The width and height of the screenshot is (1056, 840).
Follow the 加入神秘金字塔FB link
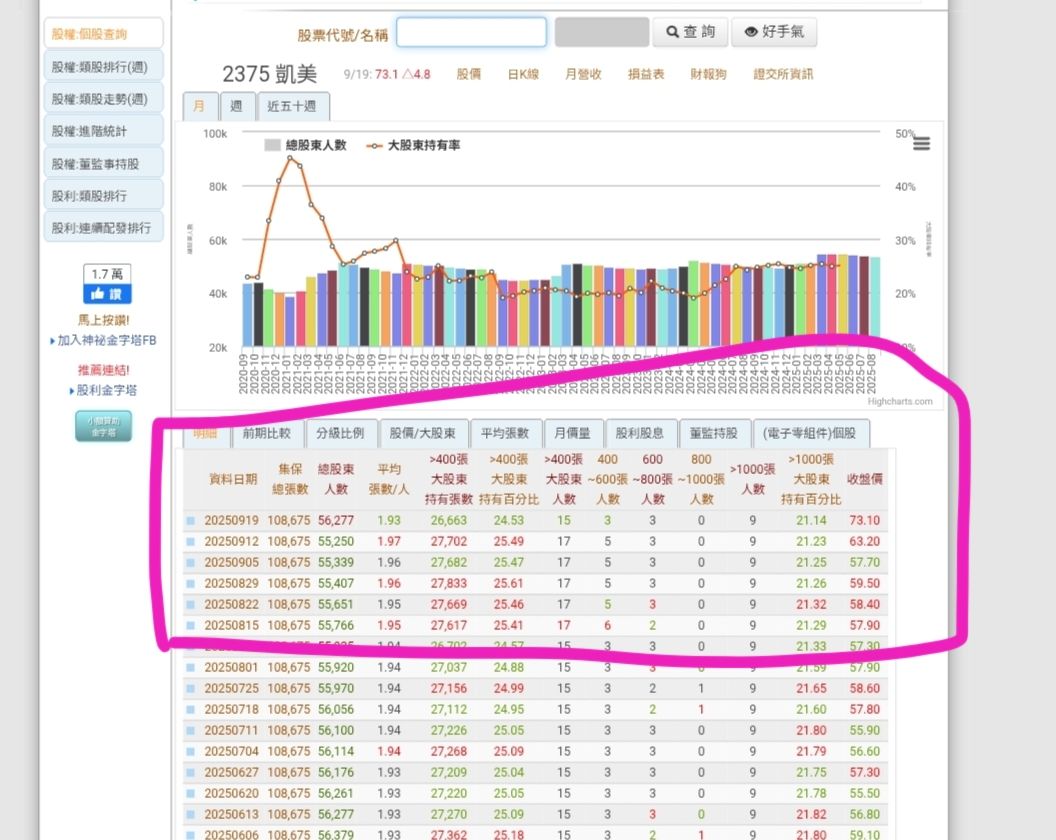(x=107, y=340)
